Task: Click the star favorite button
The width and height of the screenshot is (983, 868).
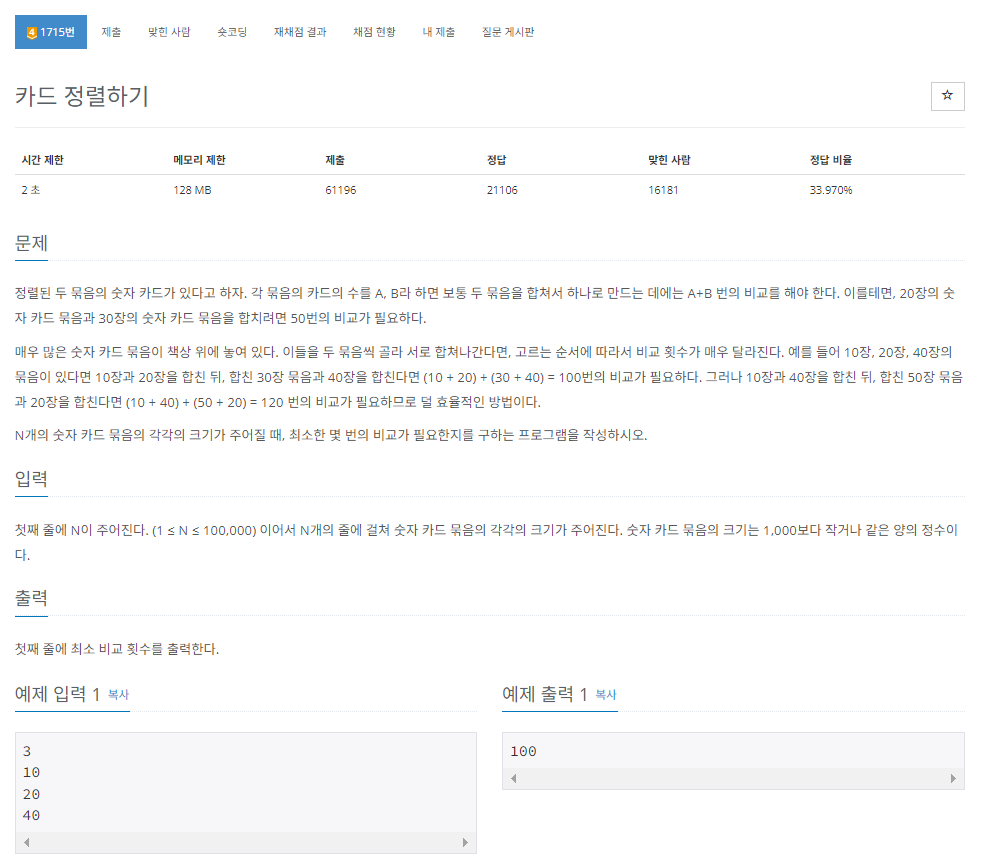Action: (x=947, y=96)
